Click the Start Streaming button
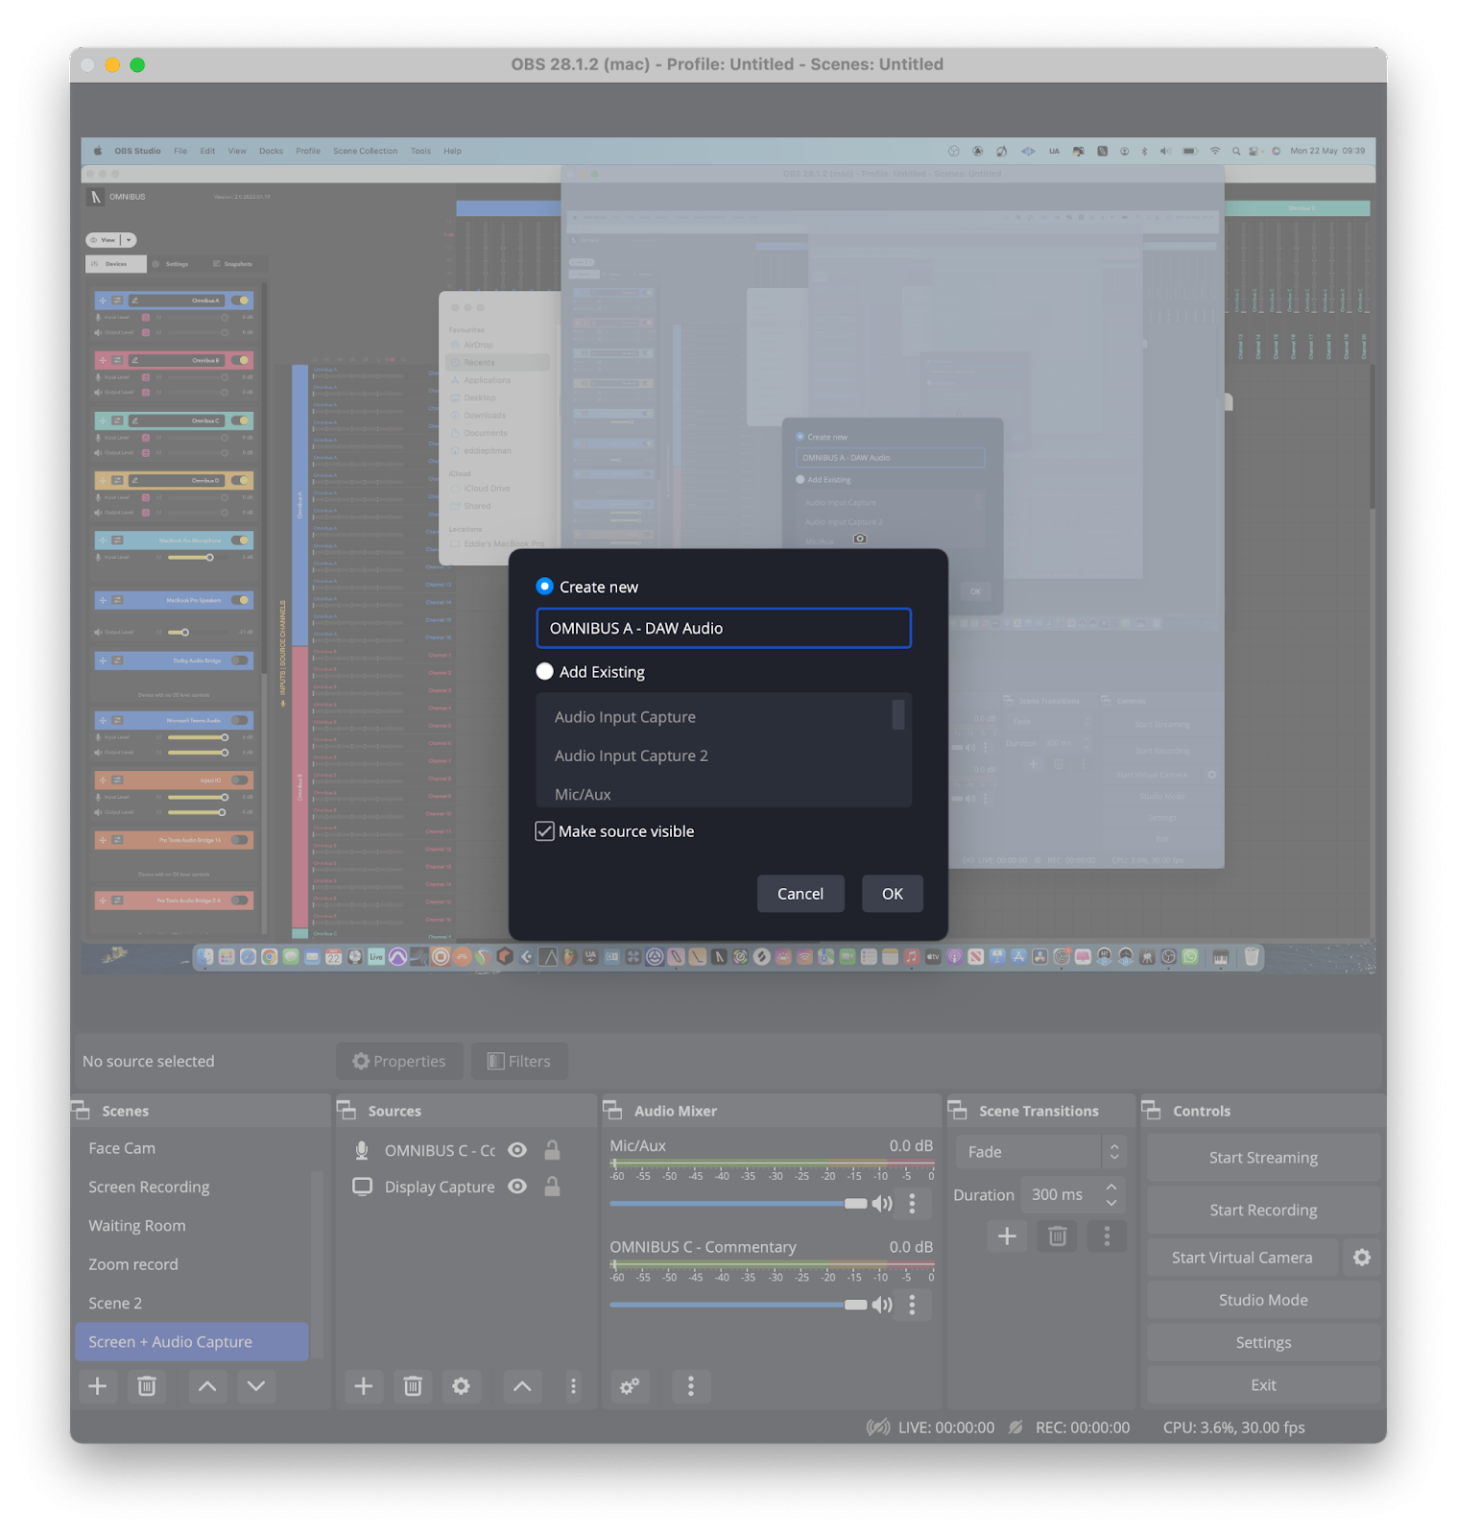Viewport: 1457px width, 1536px height. tap(1262, 1157)
